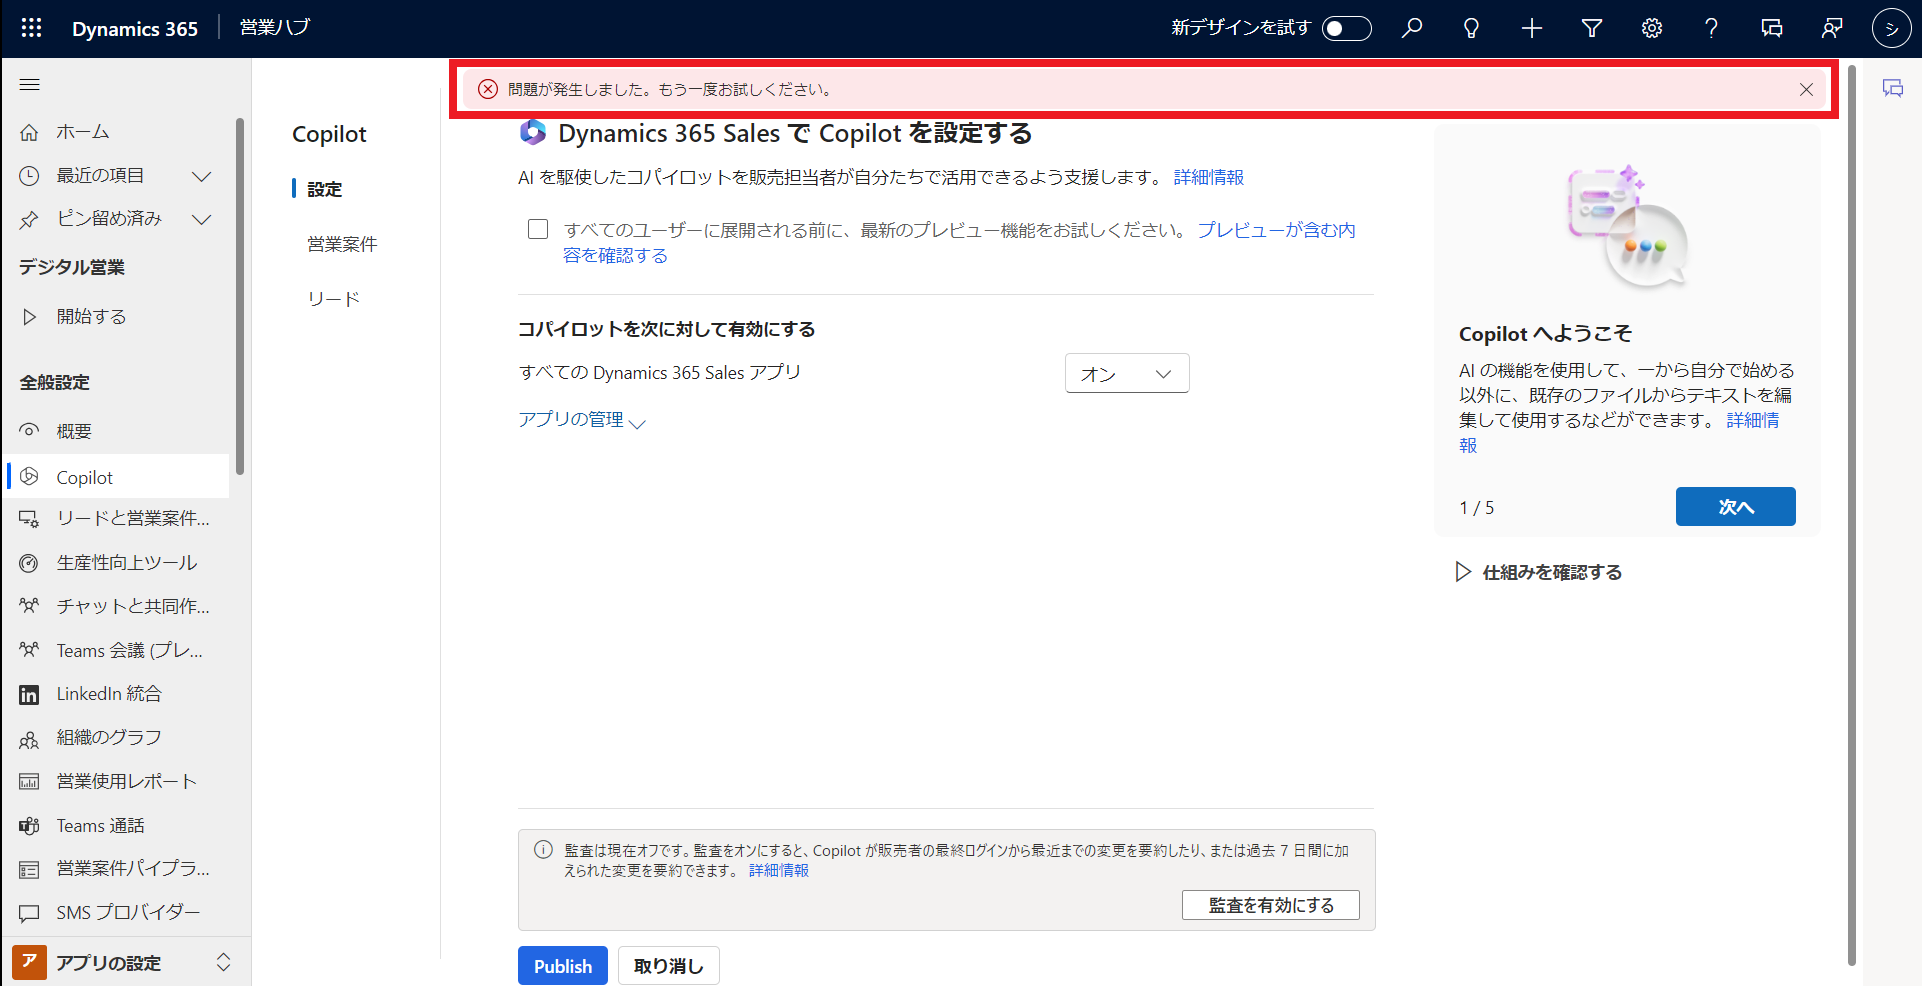Open the advanced find filter icon
This screenshot has width=1922, height=986.
click(1592, 28)
